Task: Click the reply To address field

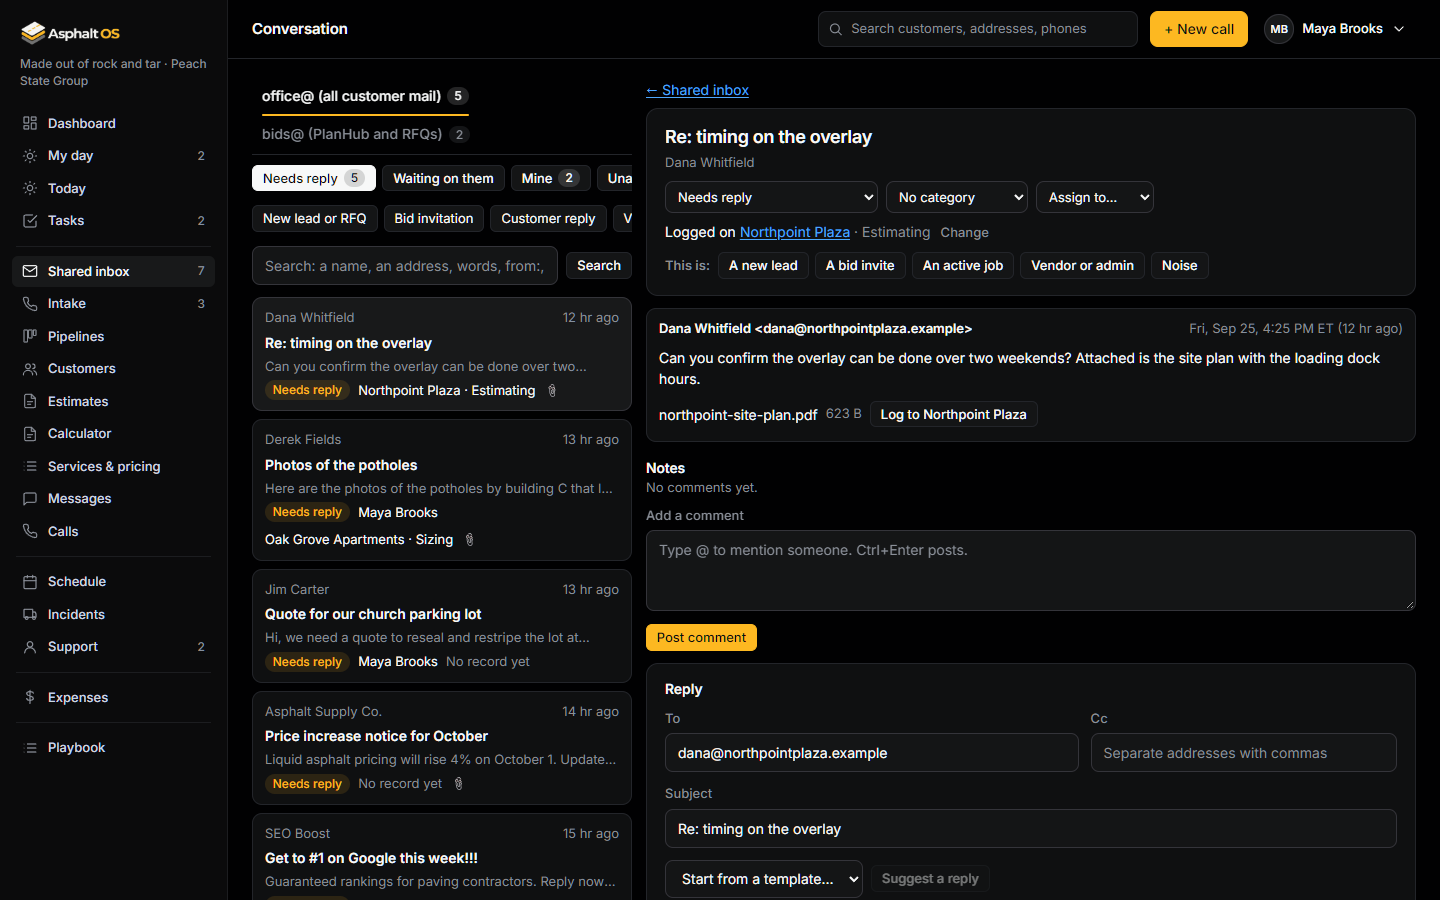Action: click(x=872, y=753)
